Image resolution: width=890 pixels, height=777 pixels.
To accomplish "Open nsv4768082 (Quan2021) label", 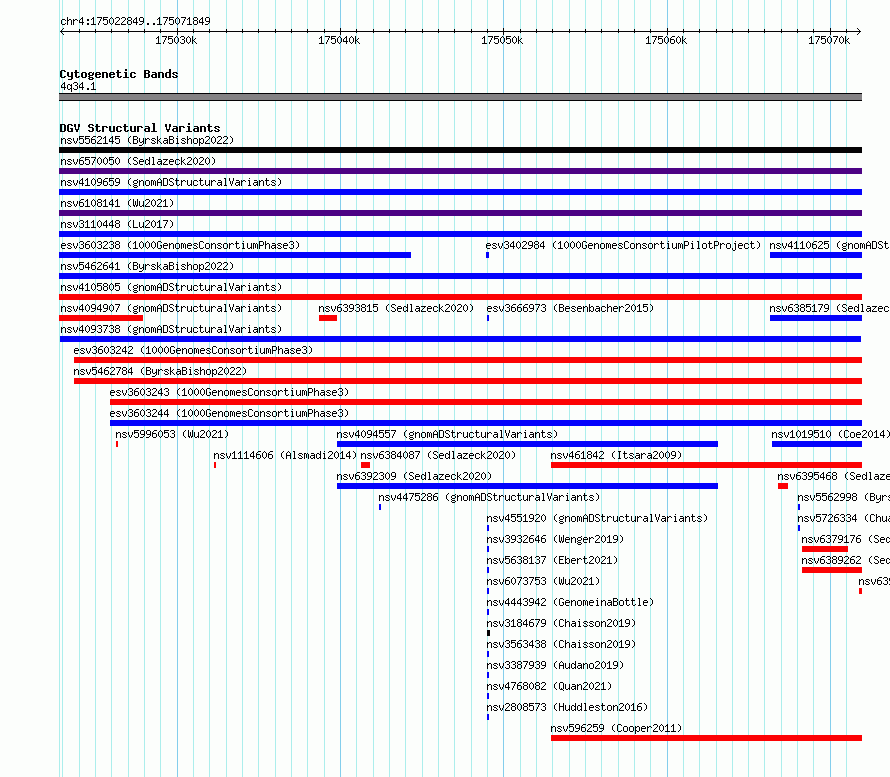I will coord(549,686).
